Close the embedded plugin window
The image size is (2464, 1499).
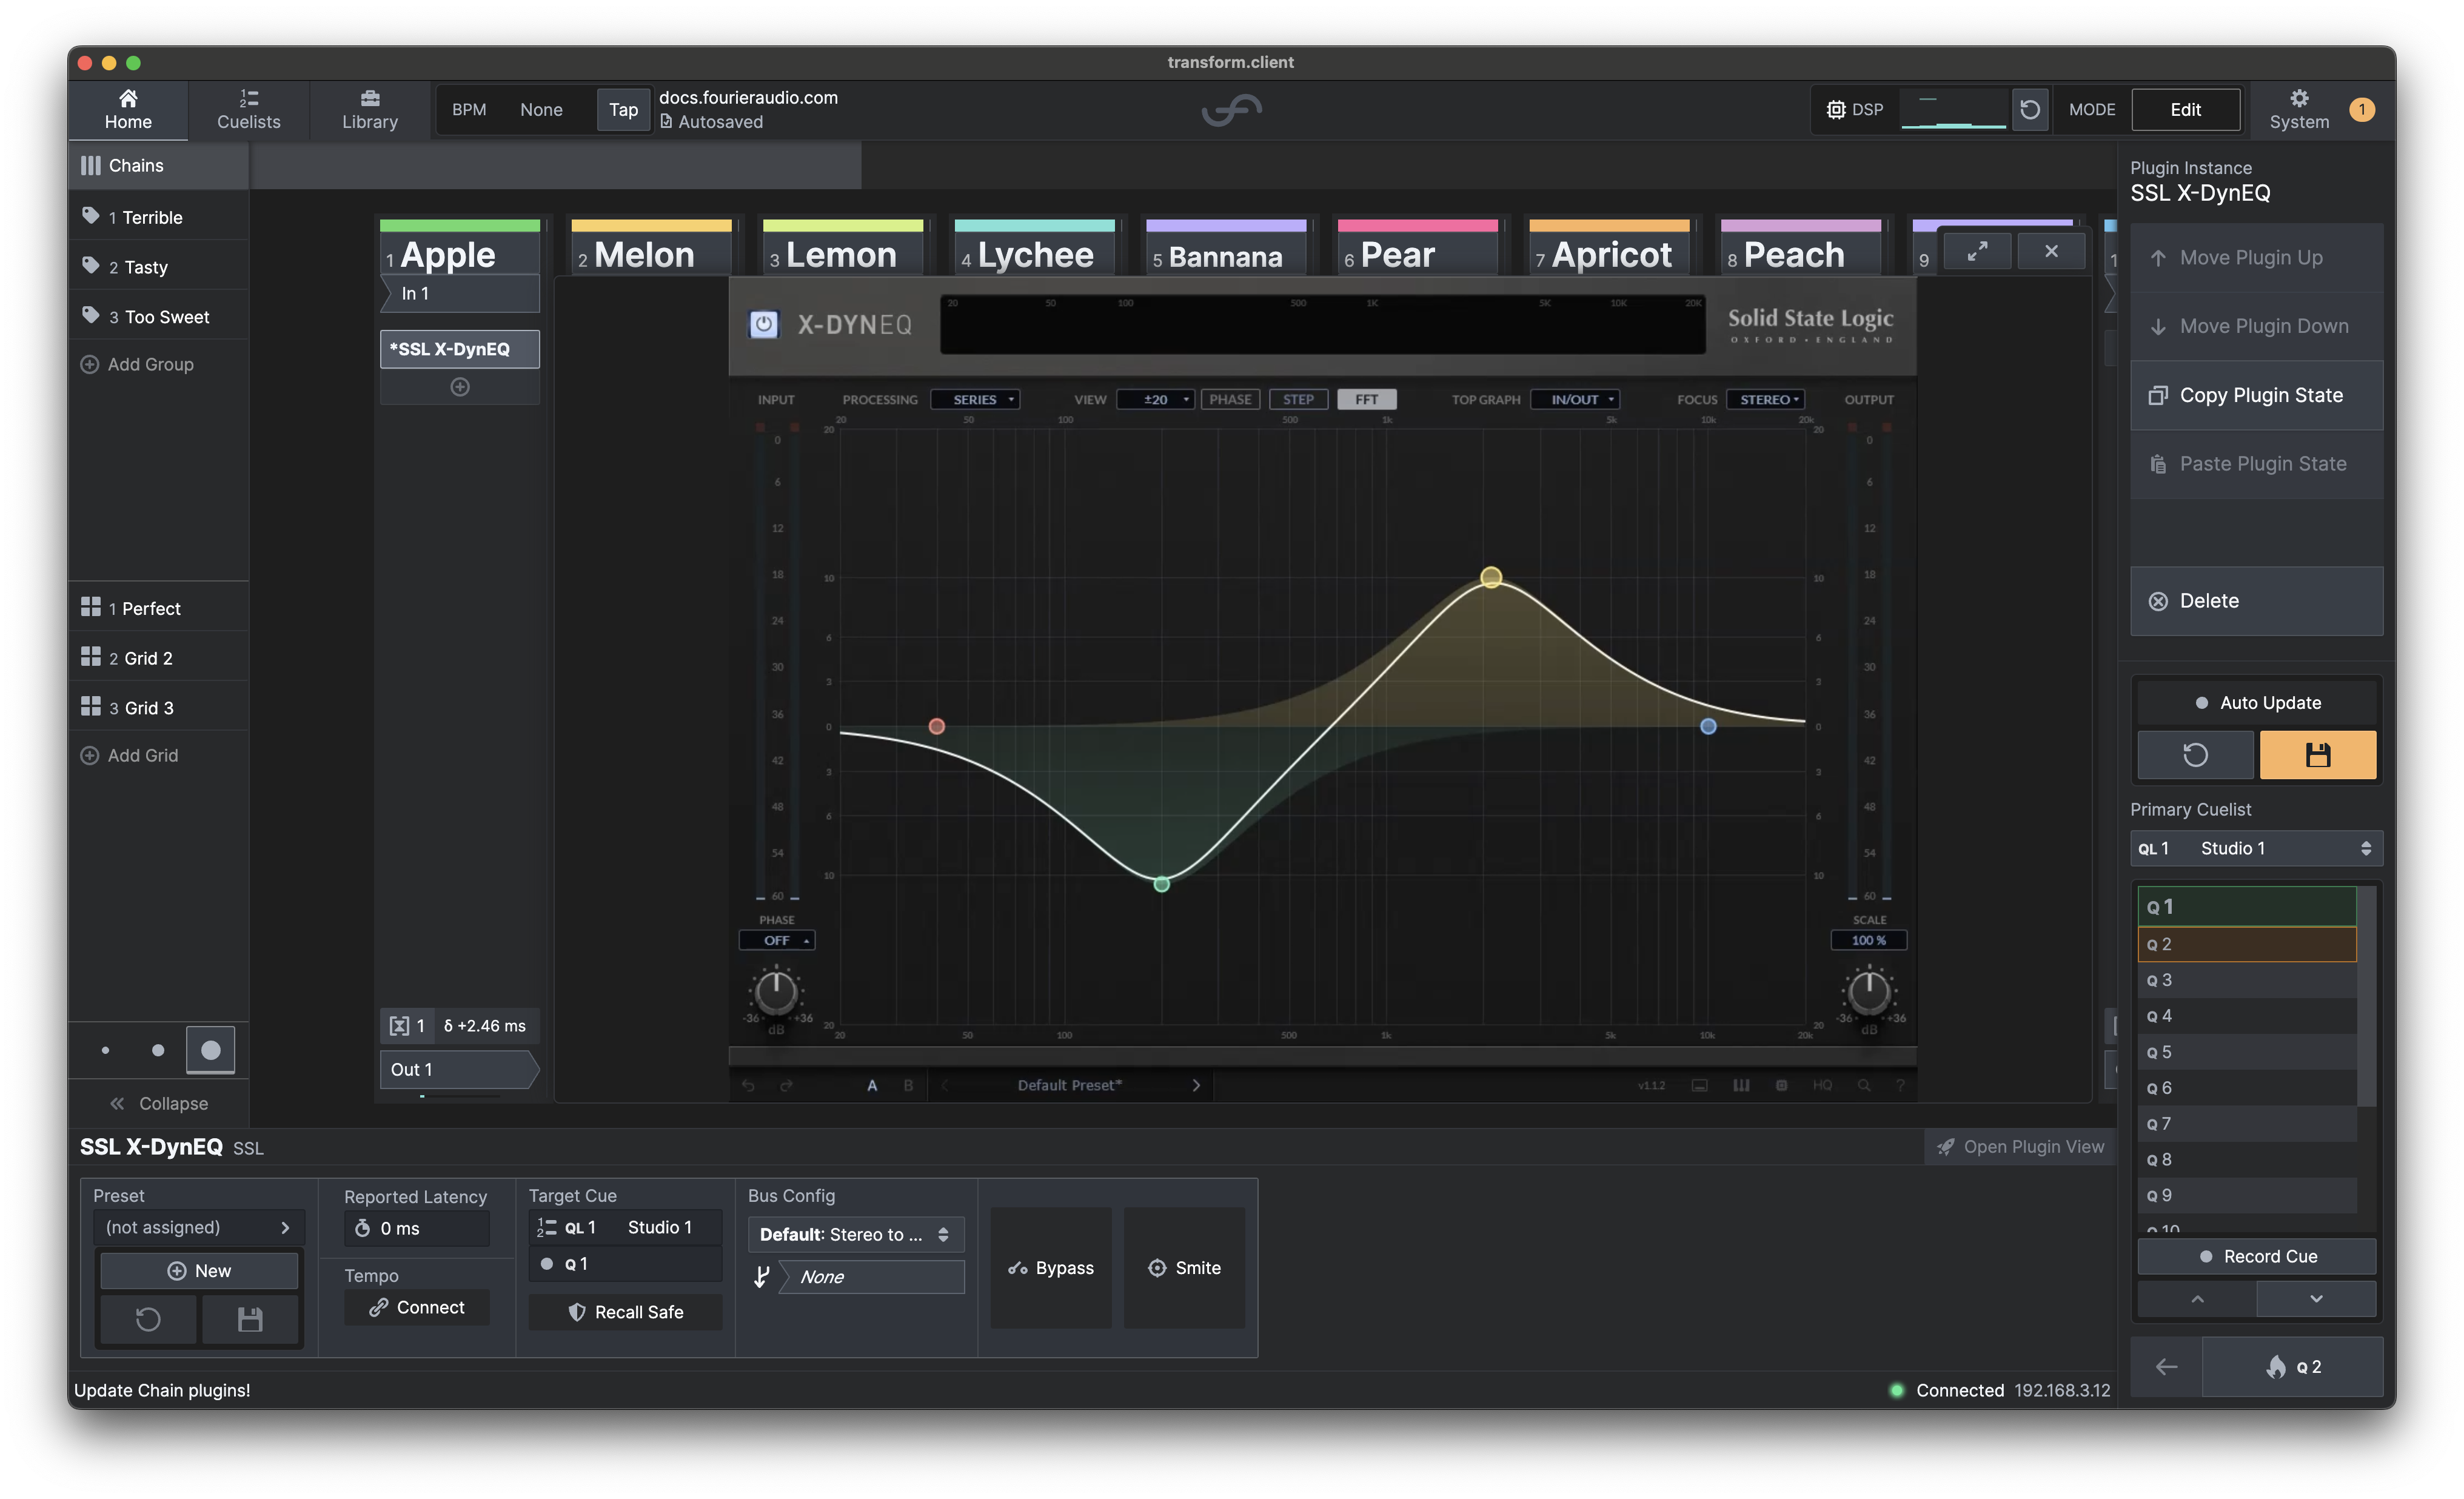point(2051,251)
